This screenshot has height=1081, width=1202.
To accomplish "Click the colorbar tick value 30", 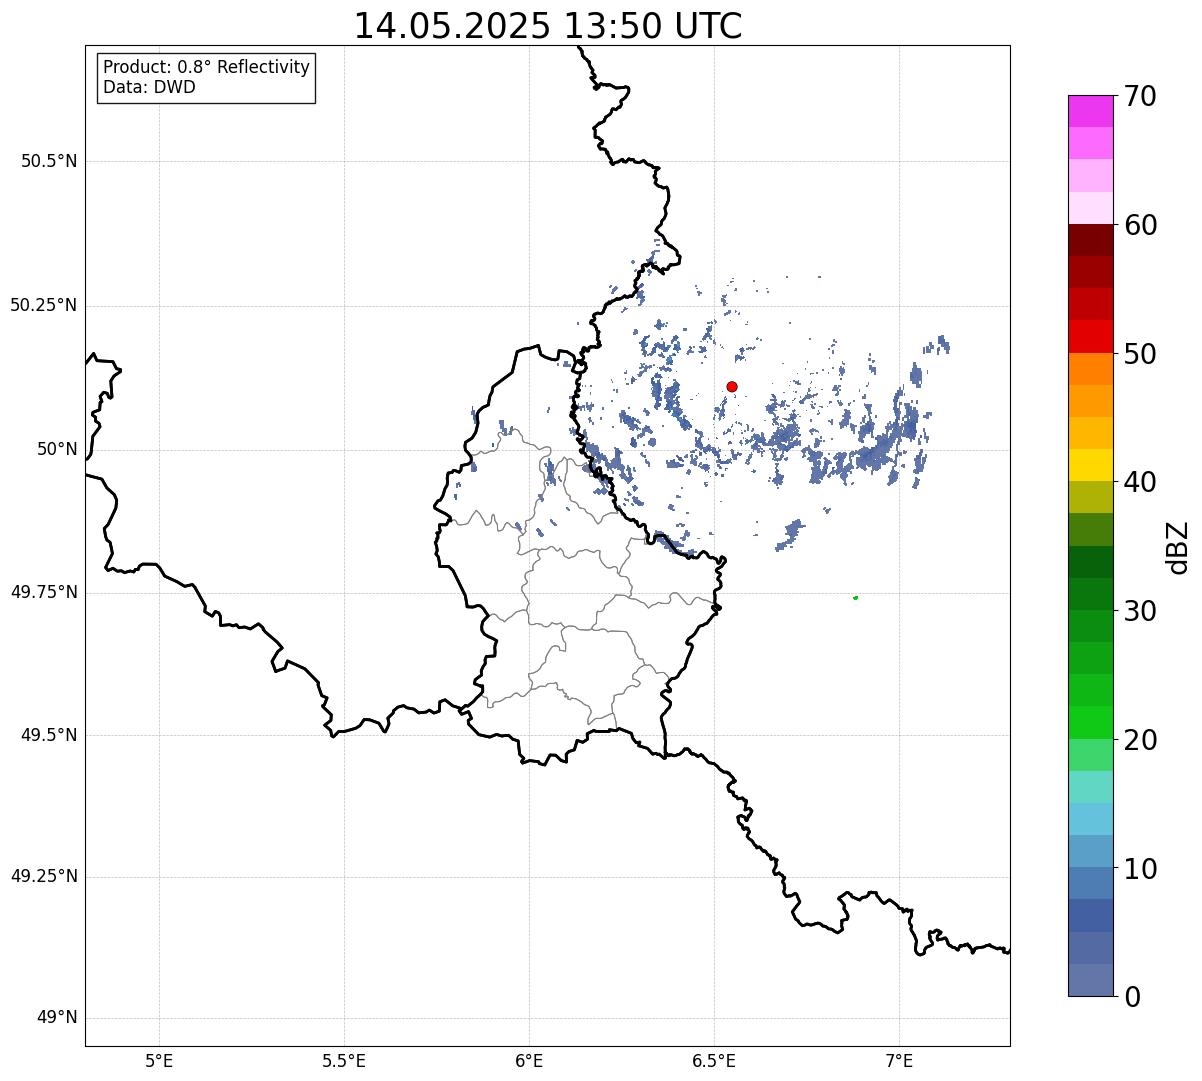I will click(1140, 611).
